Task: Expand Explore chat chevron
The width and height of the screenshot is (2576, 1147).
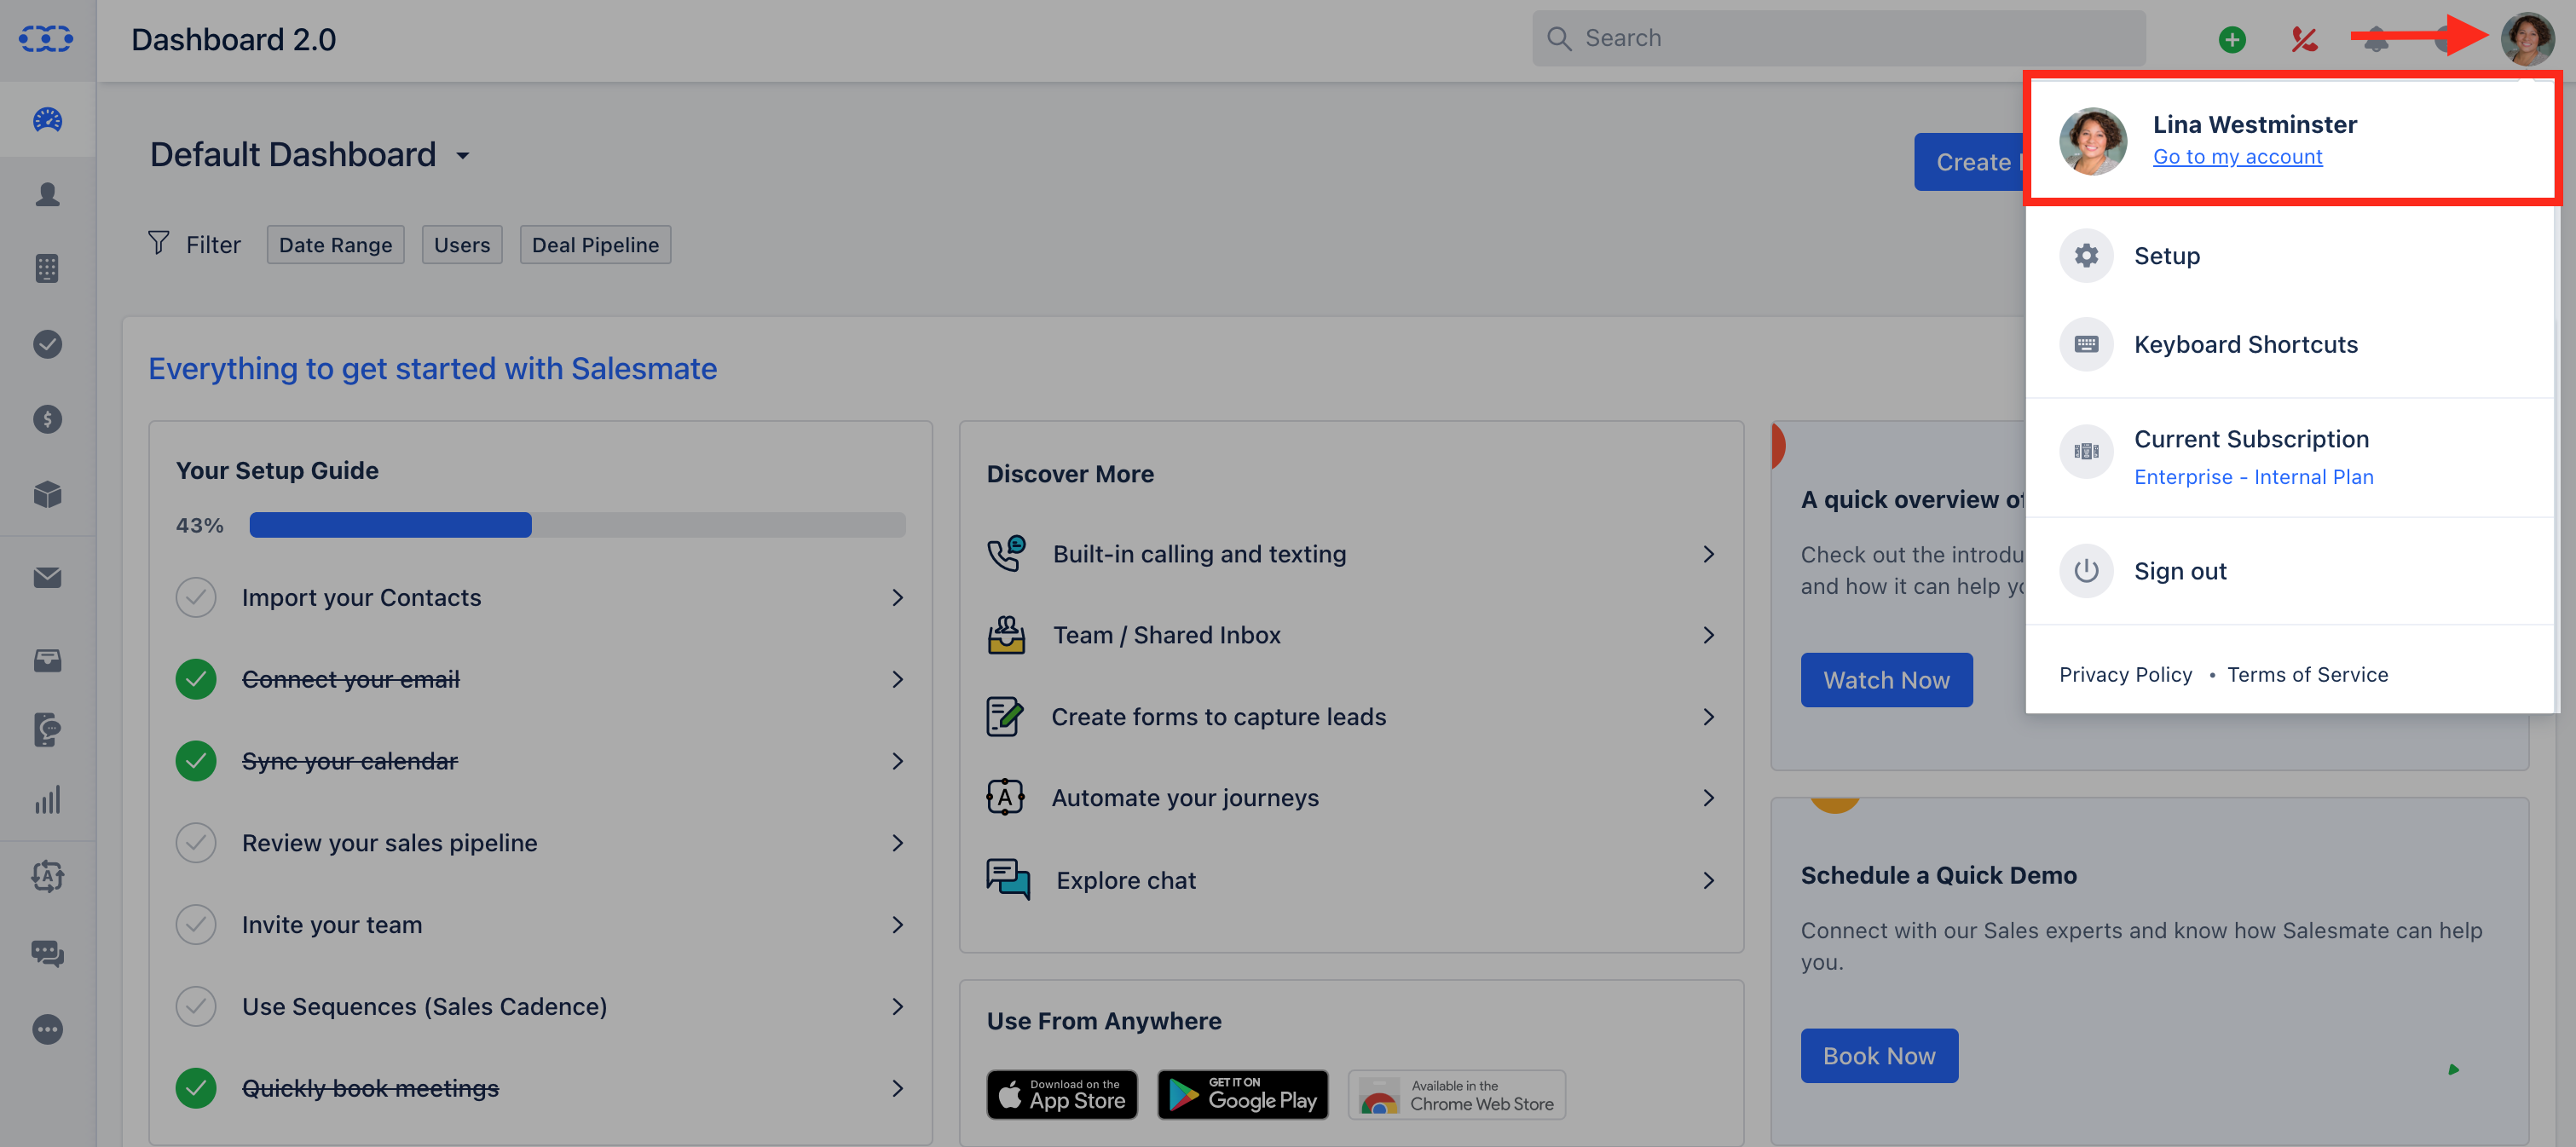Action: (x=1709, y=880)
